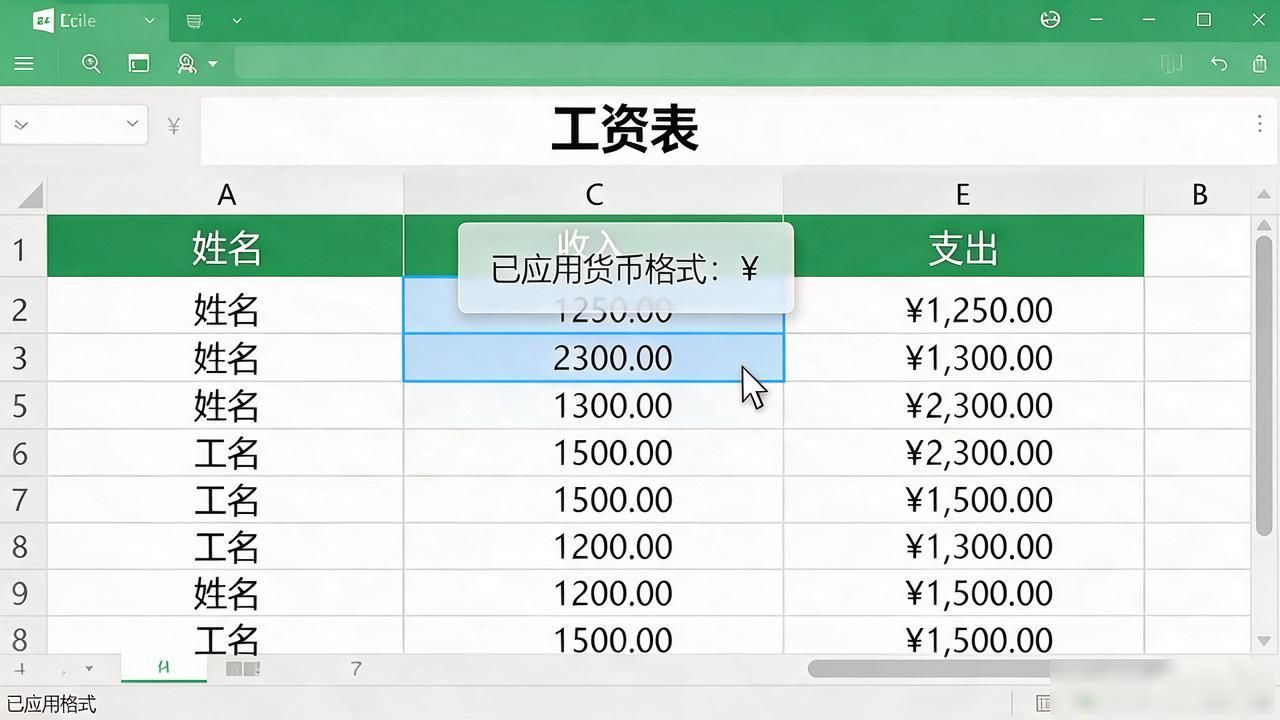Add a new sheet with plus icon
Screen dimensions: 1280x720
click(20, 669)
